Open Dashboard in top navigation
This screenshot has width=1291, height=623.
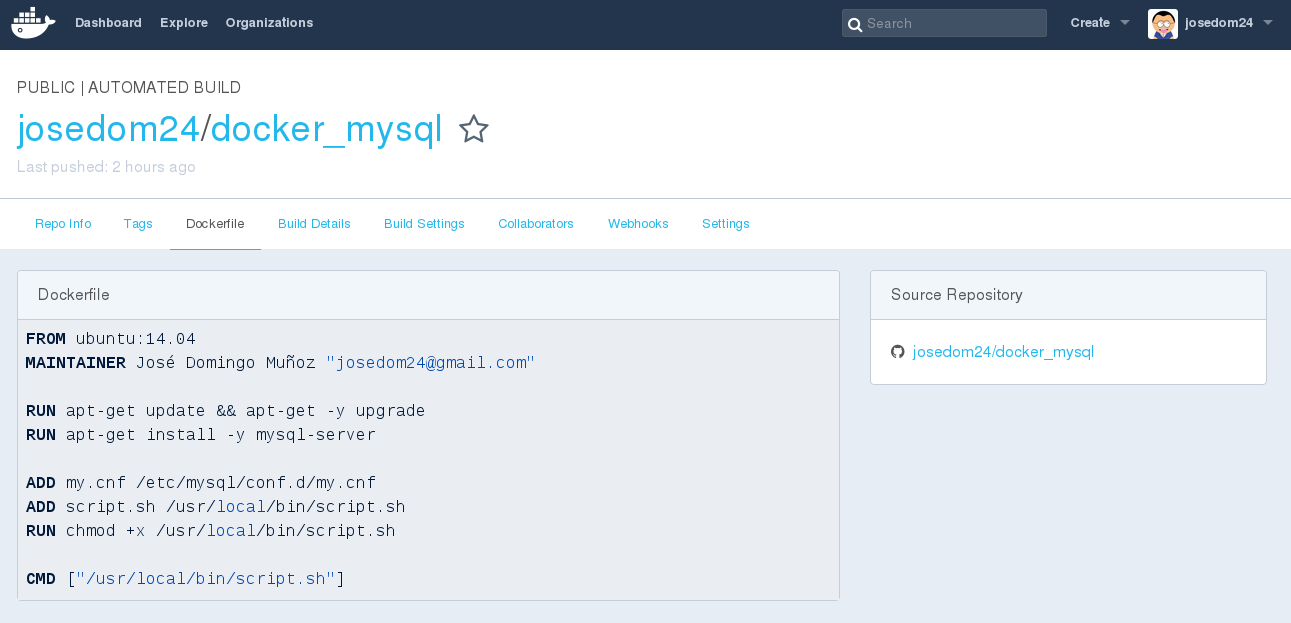click(108, 23)
